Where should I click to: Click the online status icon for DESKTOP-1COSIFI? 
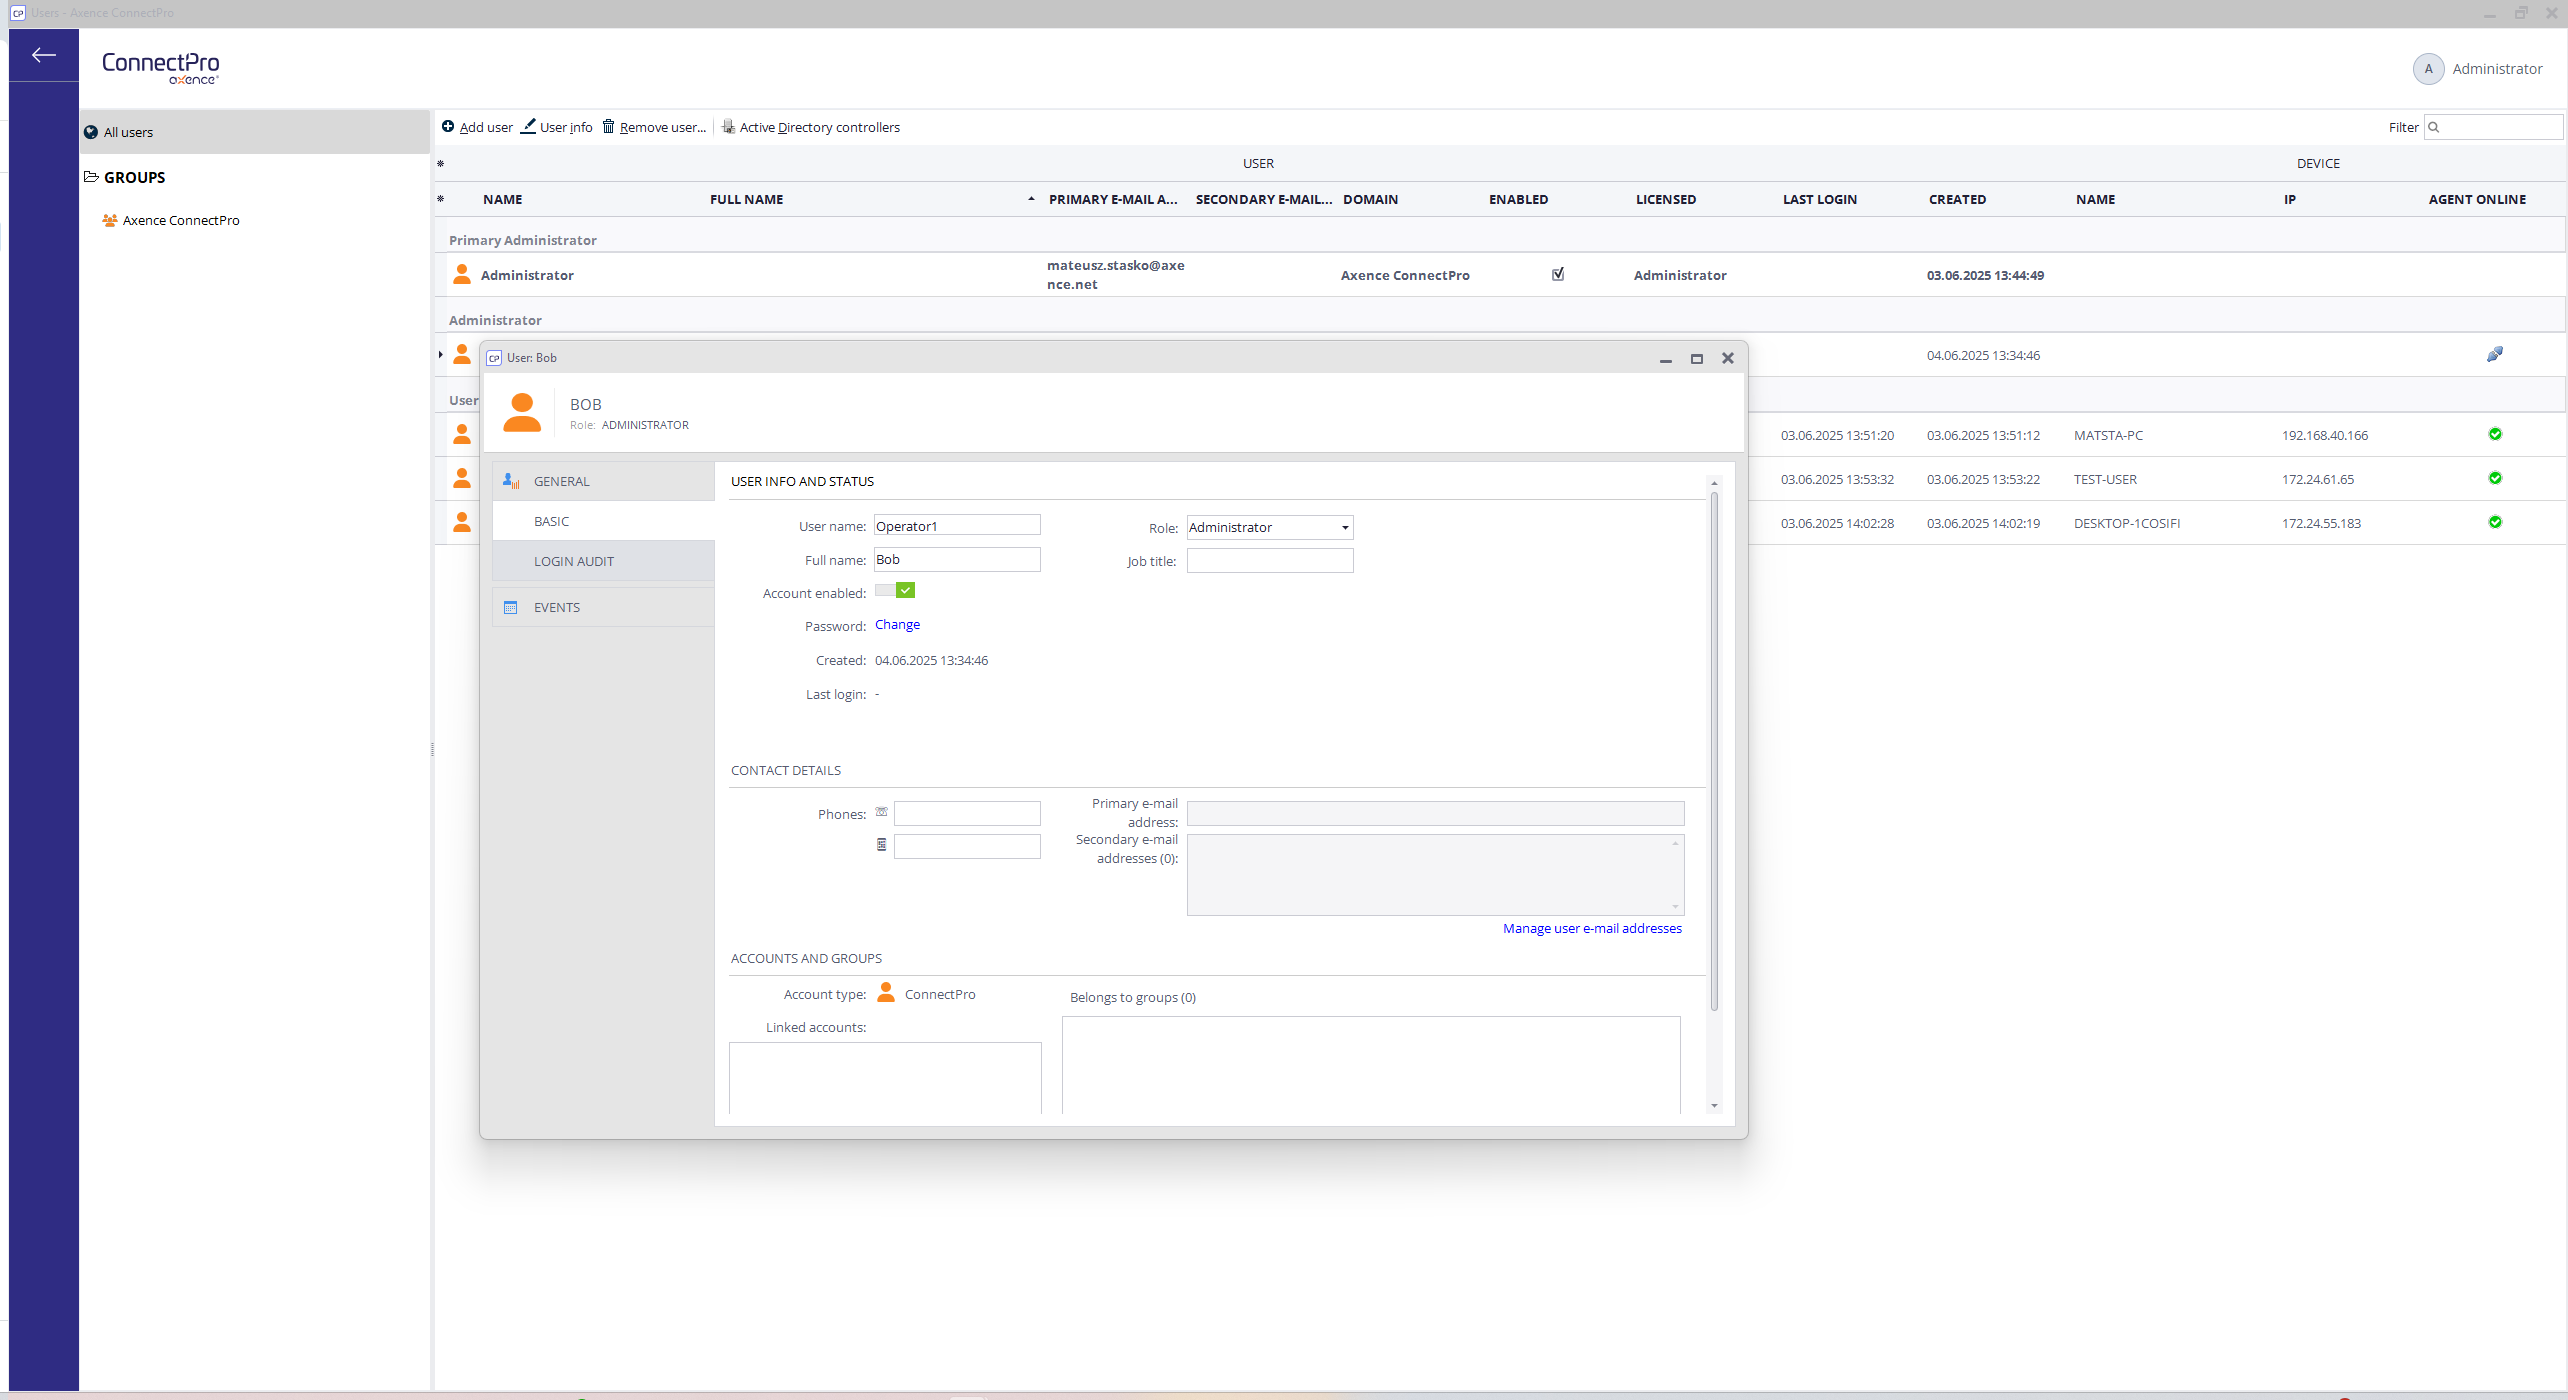(x=2495, y=522)
